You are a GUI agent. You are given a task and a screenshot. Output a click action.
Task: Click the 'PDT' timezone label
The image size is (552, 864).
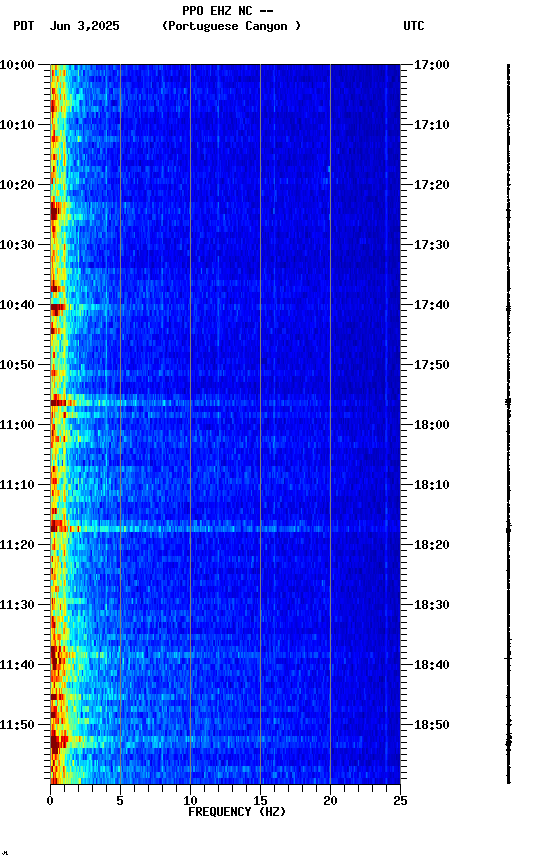click(x=24, y=26)
